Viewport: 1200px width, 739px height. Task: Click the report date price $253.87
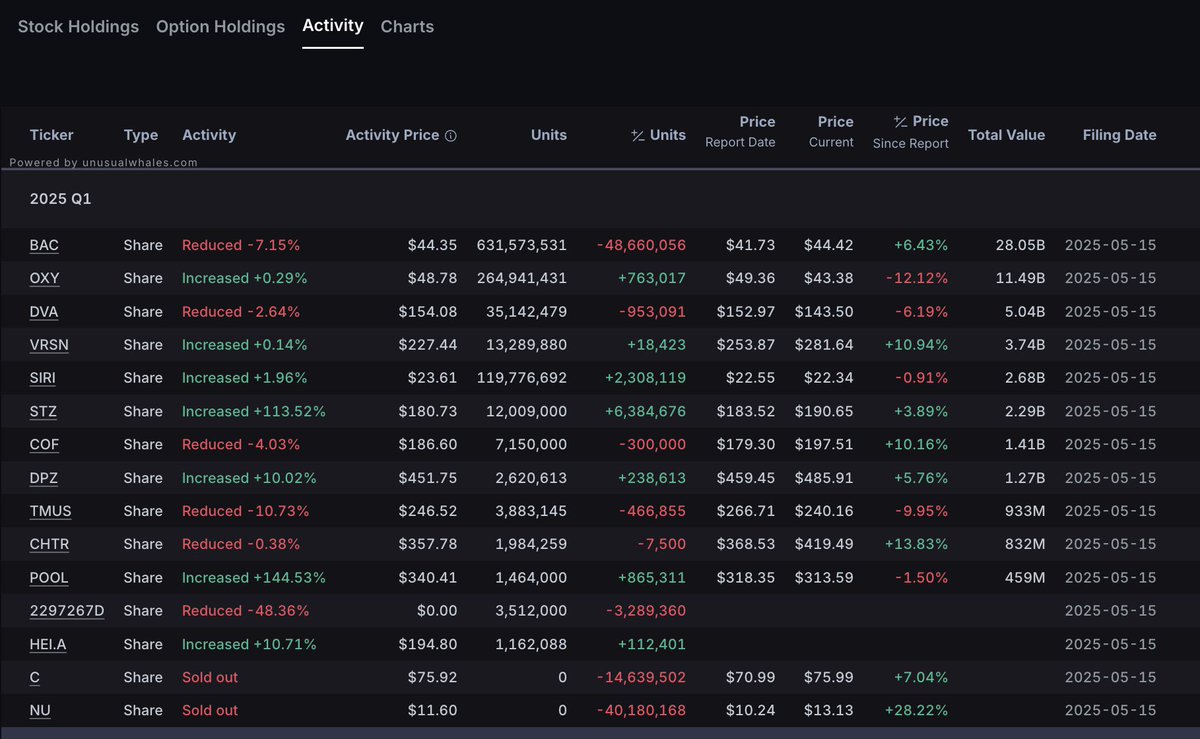pos(746,345)
